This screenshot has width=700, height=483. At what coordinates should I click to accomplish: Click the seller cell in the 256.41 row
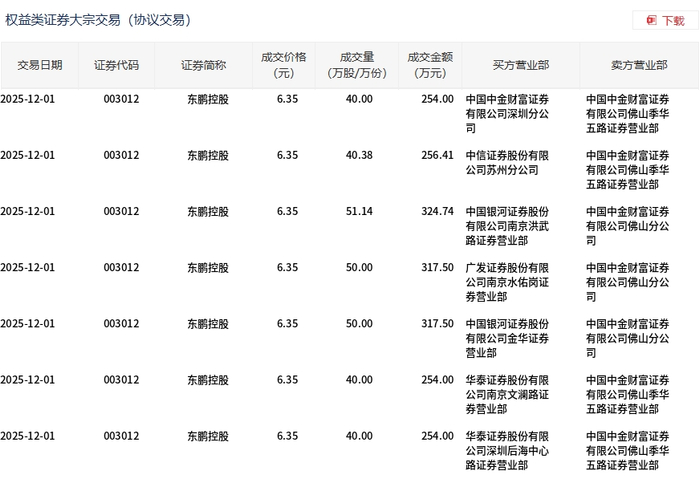tap(628, 170)
